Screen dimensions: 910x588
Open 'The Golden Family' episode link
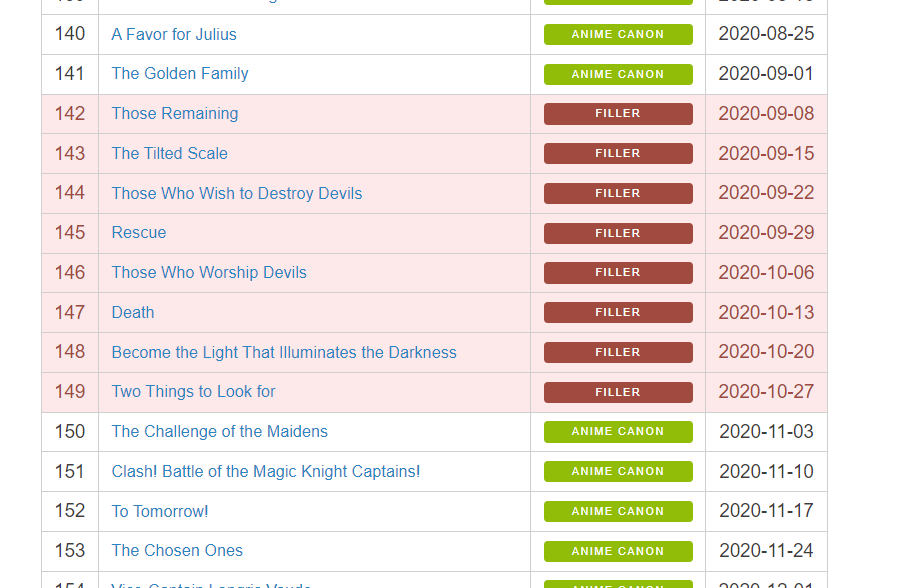pyautogui.click(x=180, y=74)
